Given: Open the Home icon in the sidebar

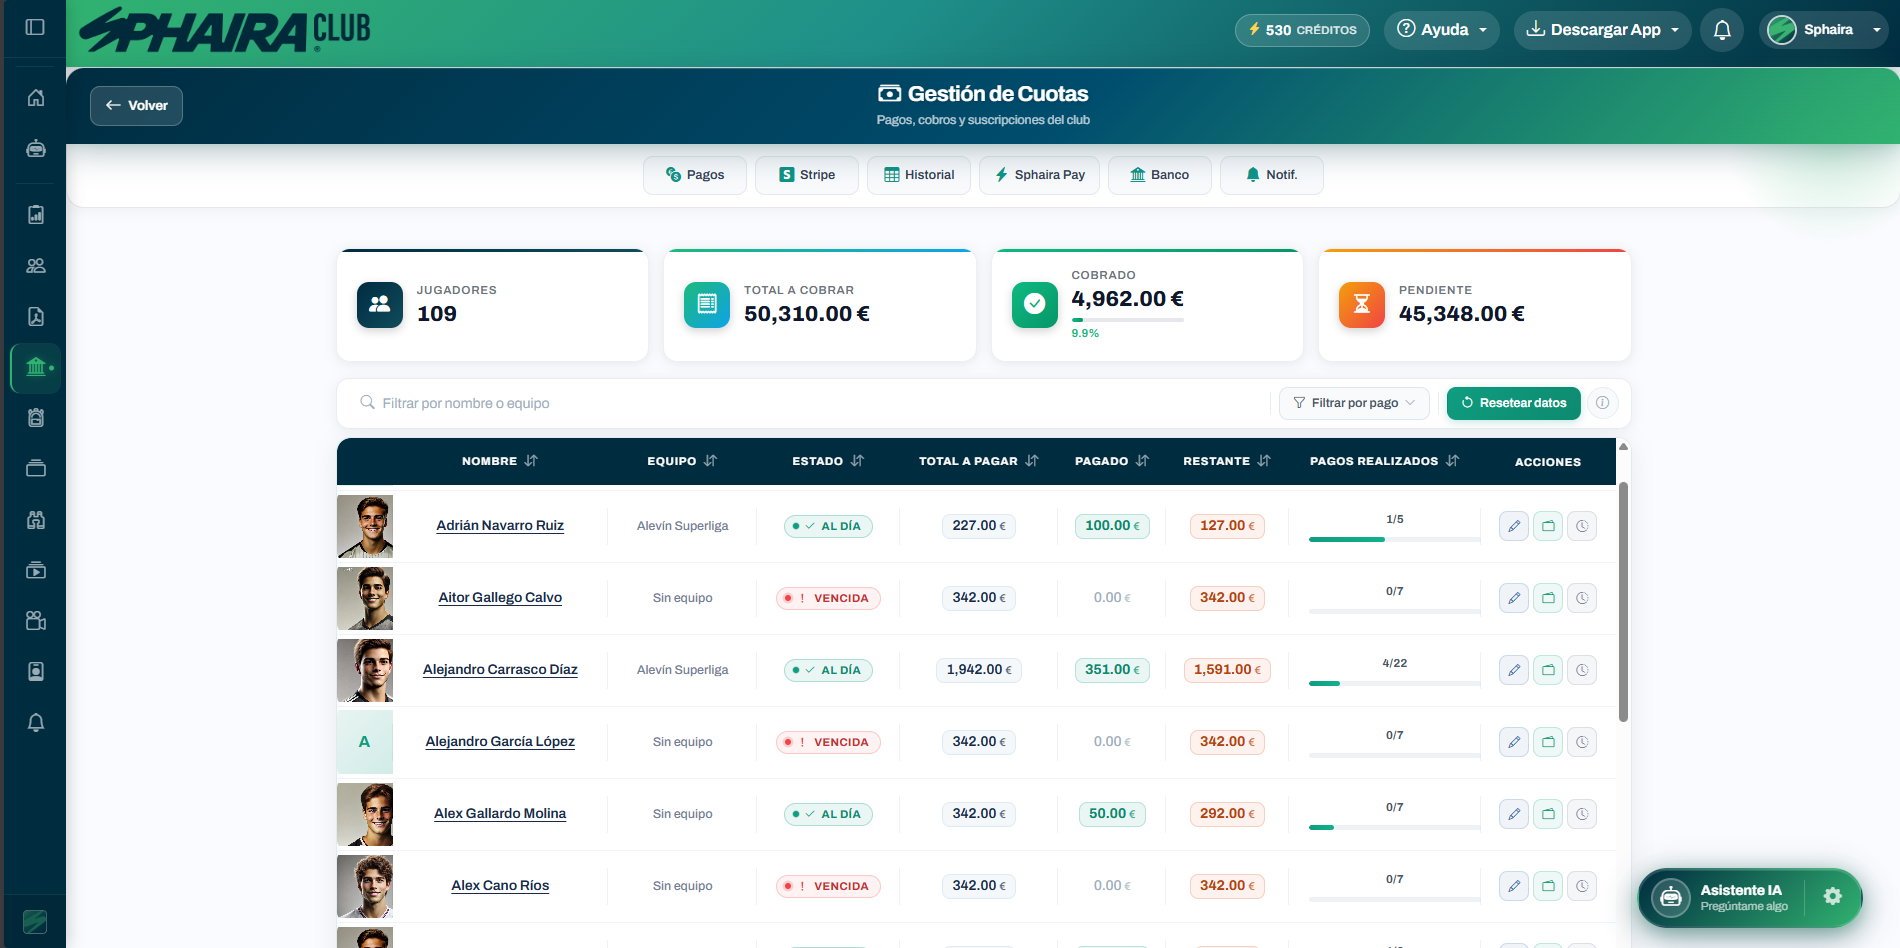Looking at the screenshot, I should click(36, 98).
